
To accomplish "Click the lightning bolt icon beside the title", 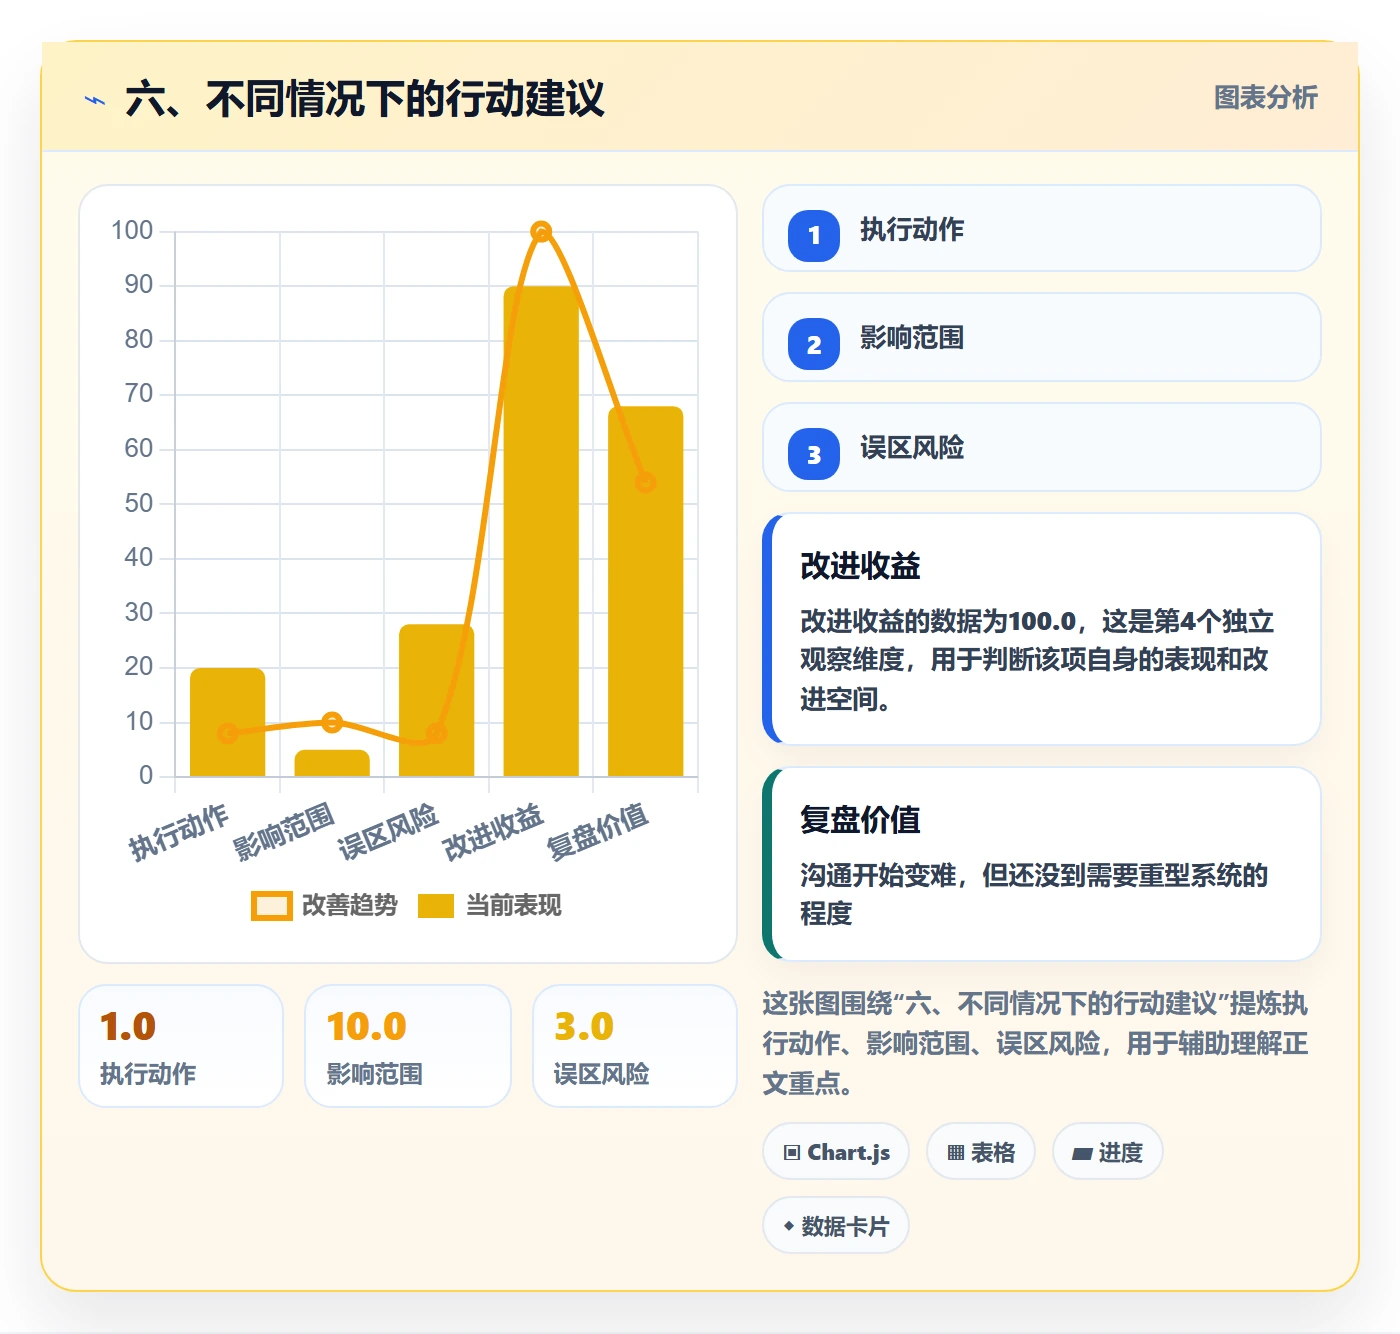I will [95, 100].
